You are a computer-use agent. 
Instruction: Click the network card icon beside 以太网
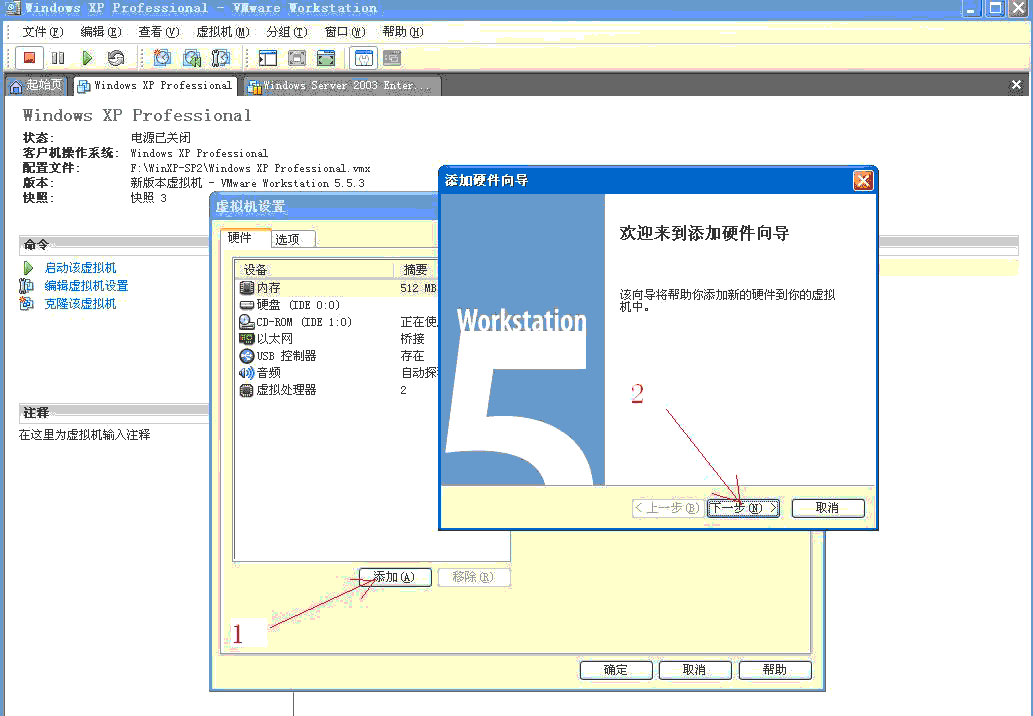pyautogui.click(x=246, y=339)
